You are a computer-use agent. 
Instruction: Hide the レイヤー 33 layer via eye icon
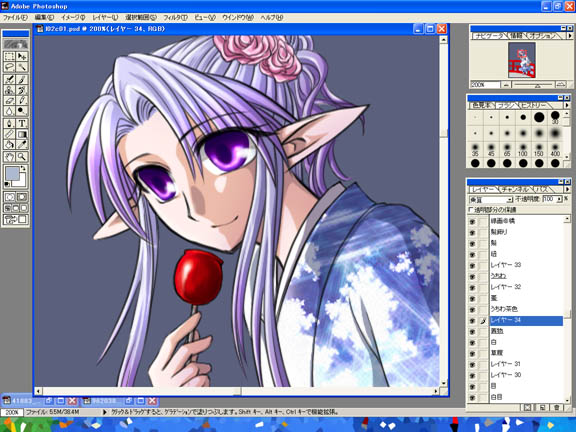pyautogui.click(x=473, y=265)
